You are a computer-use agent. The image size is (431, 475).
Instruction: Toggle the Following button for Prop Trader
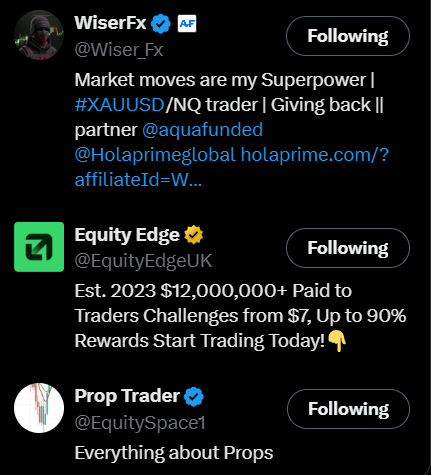point(348,409)
